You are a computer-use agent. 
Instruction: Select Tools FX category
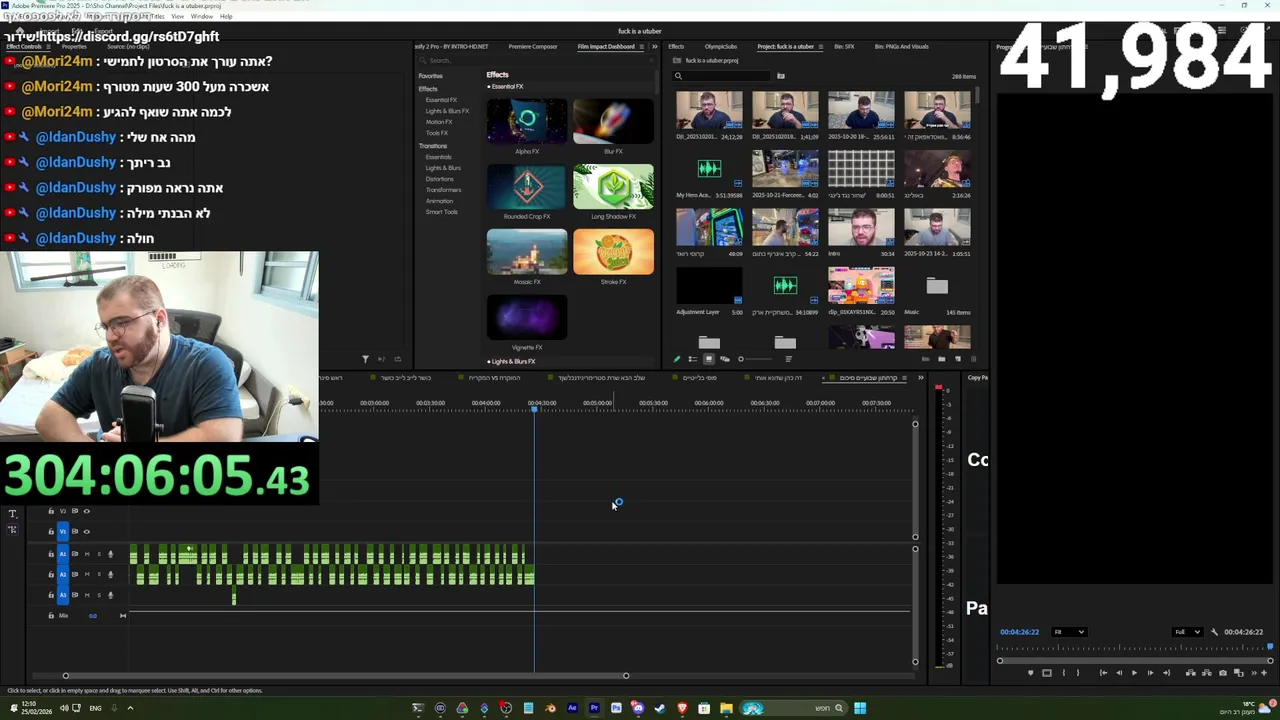pos(437,133)
